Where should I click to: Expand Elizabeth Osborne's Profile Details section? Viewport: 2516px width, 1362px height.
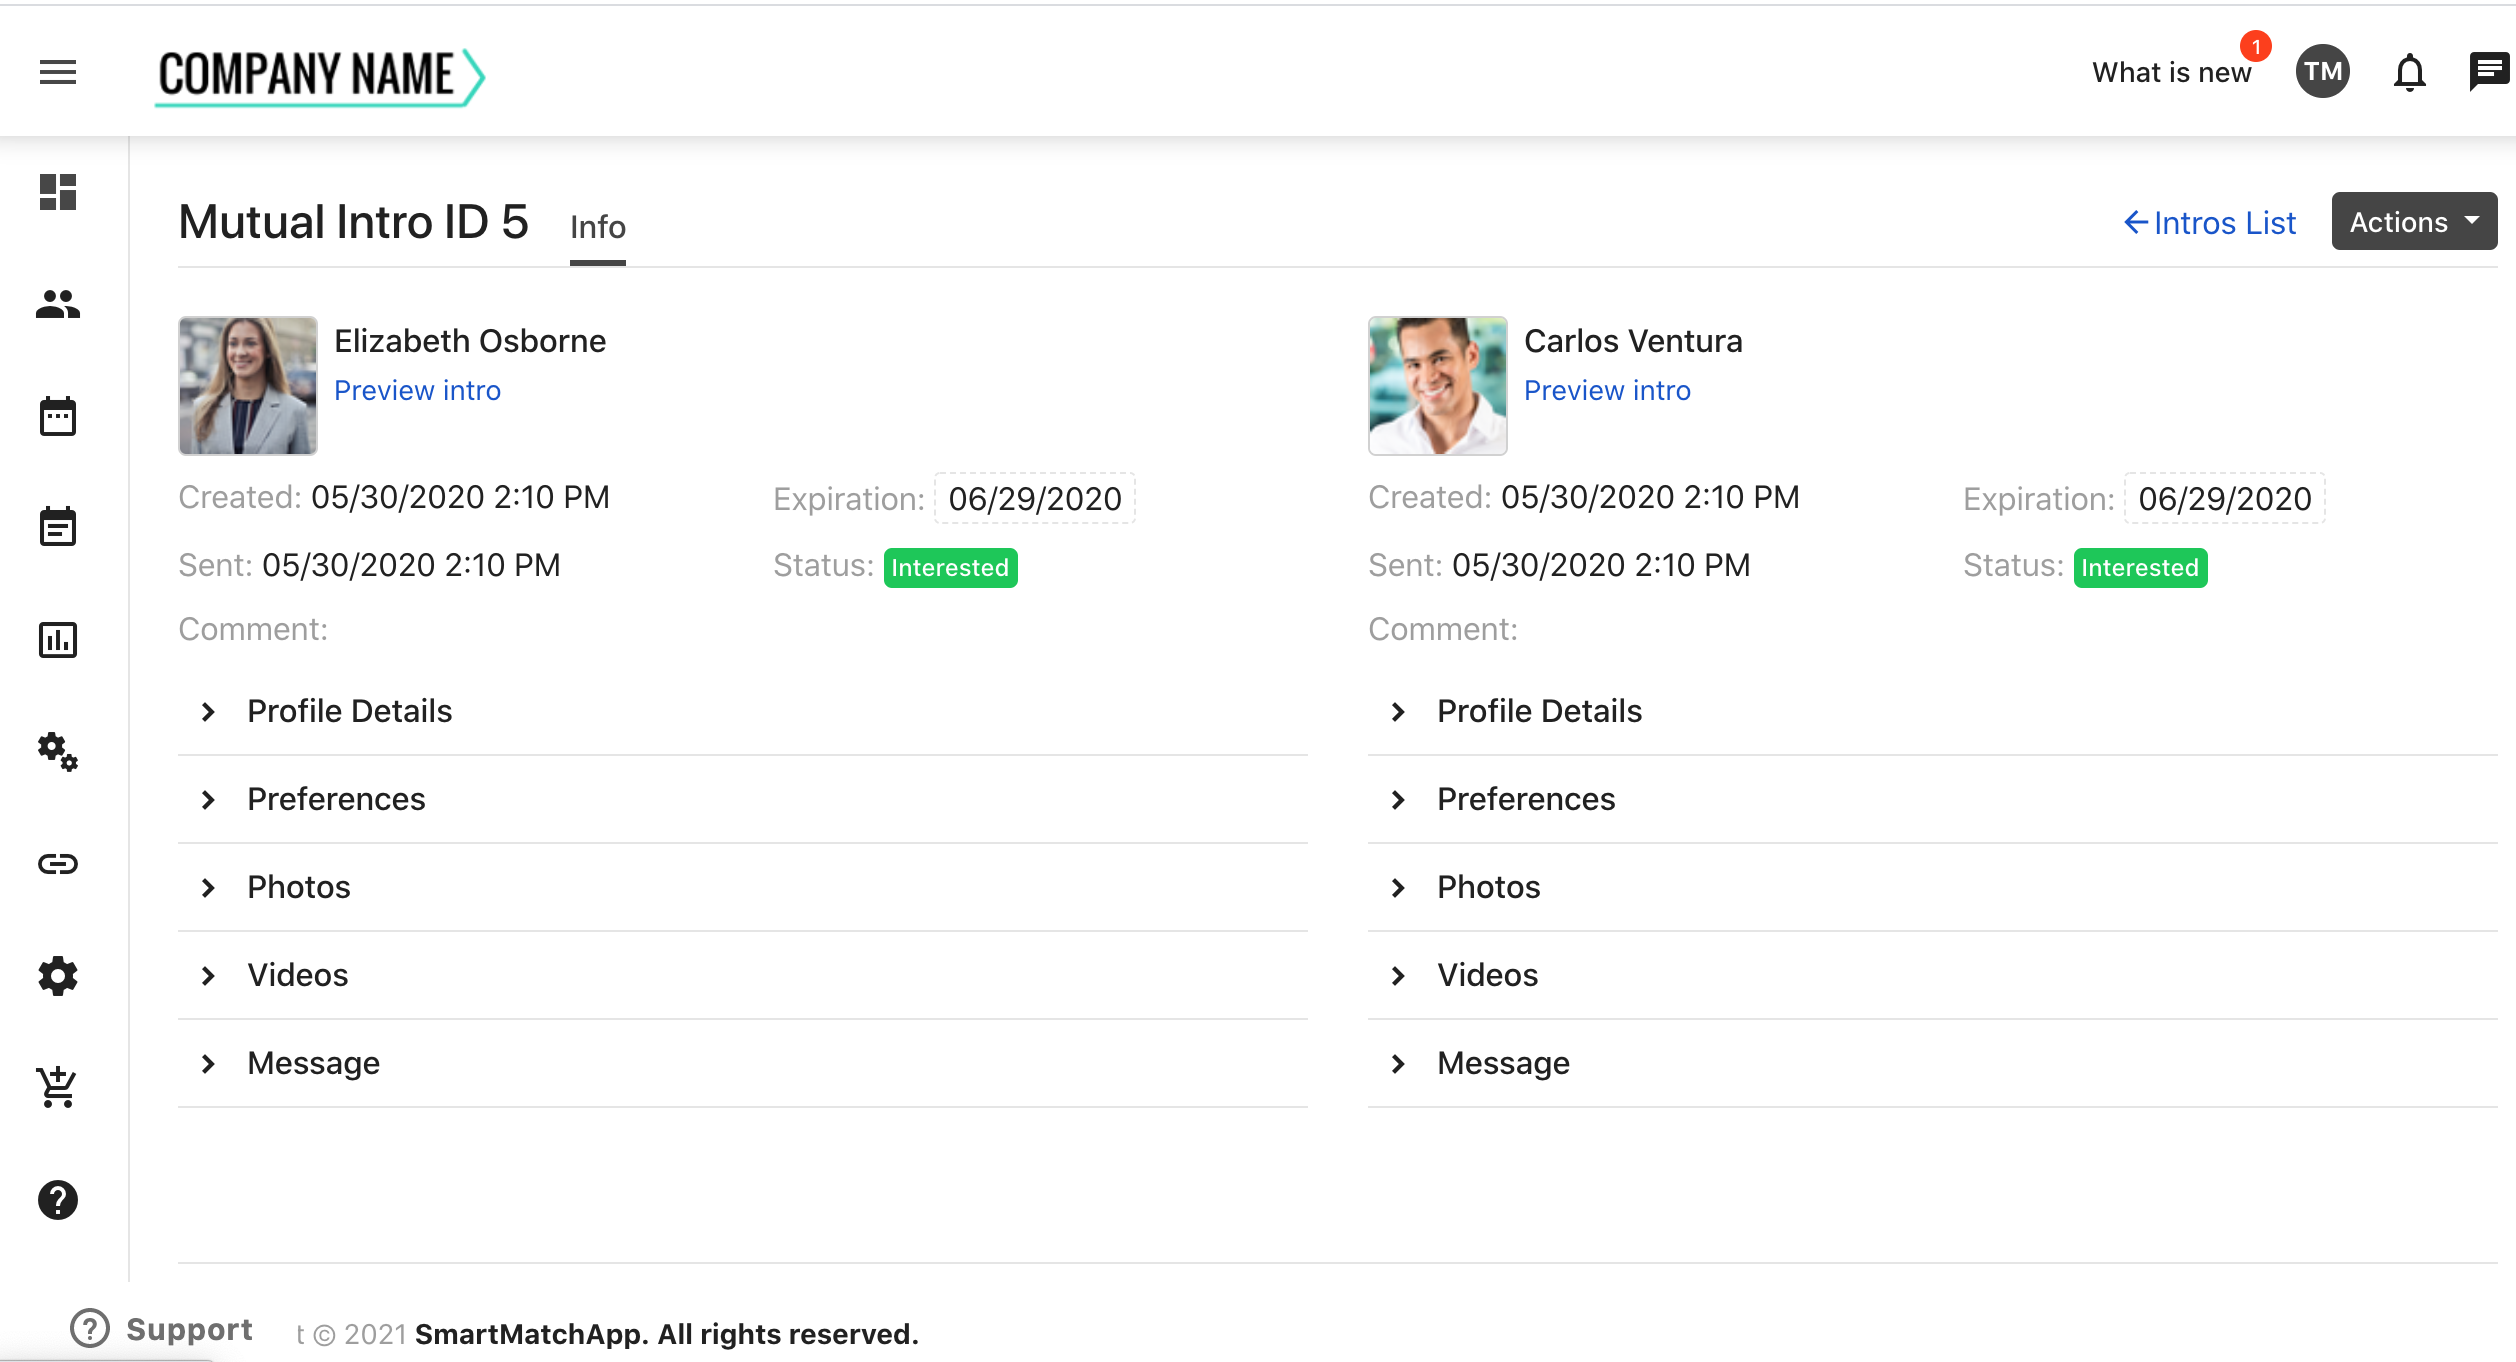coord(350,711)
